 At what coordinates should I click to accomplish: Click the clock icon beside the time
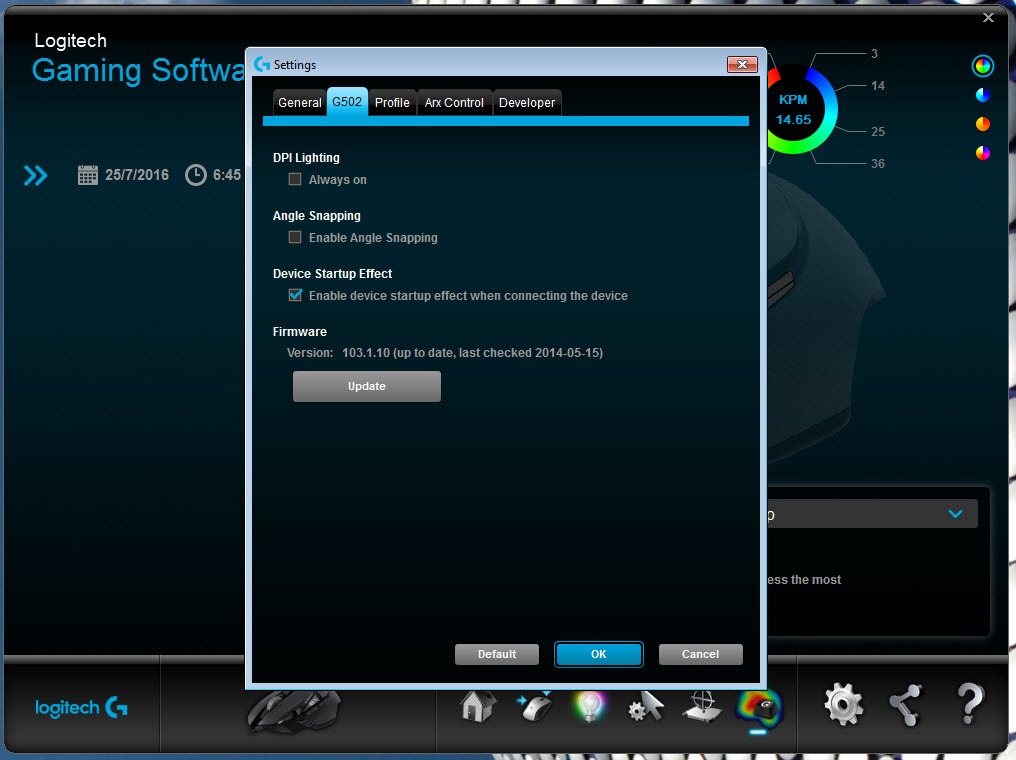coord(196,175)
